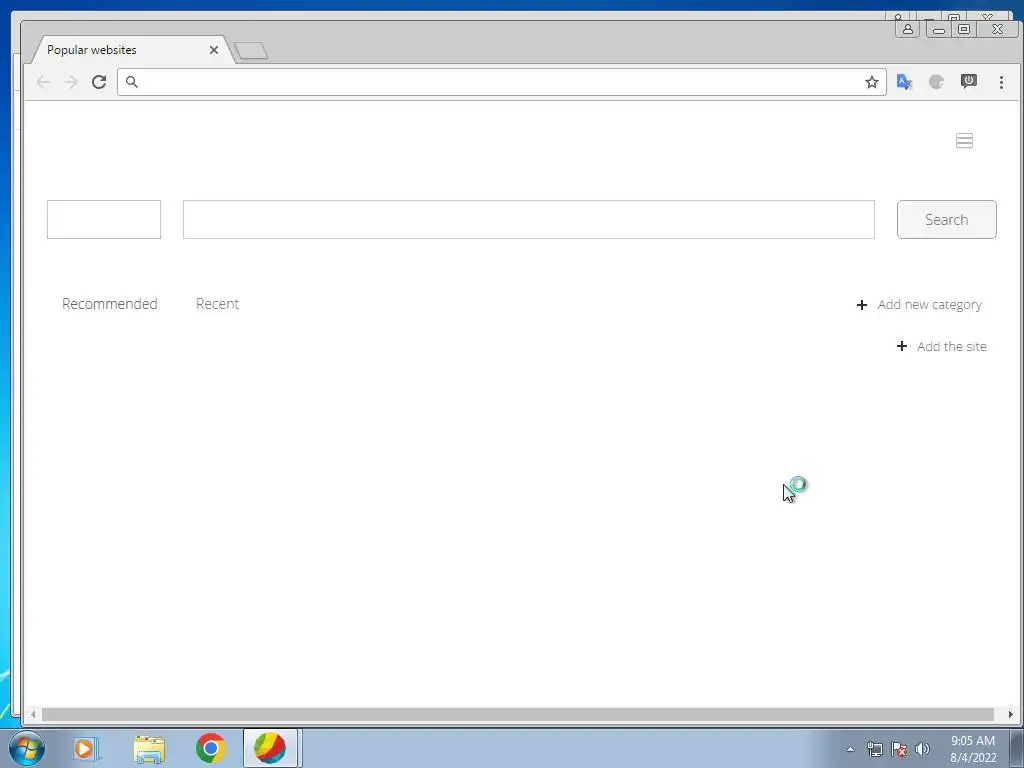Screen dimensions: 1024x768
Task: Open File Explorer from the taskbar
Action: click(x=149, y=748)
